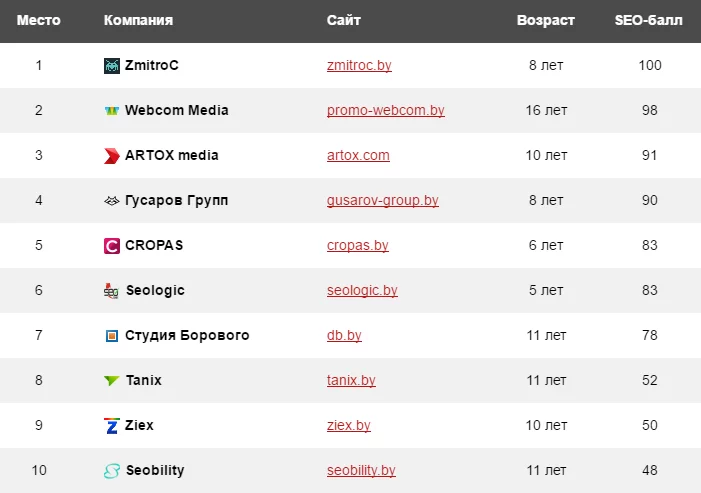Click the Seobility age 11 лет
701x493 pixels.
[546, 470]
